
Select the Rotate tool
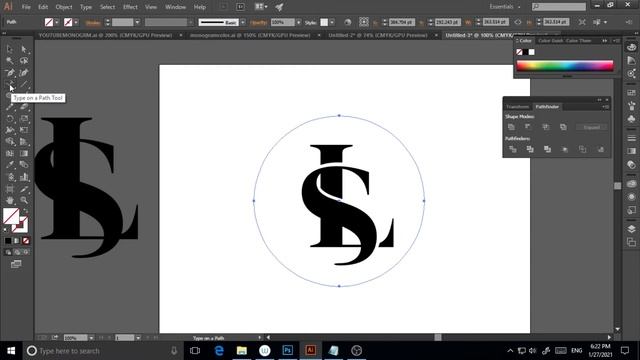tap(9, 118)
